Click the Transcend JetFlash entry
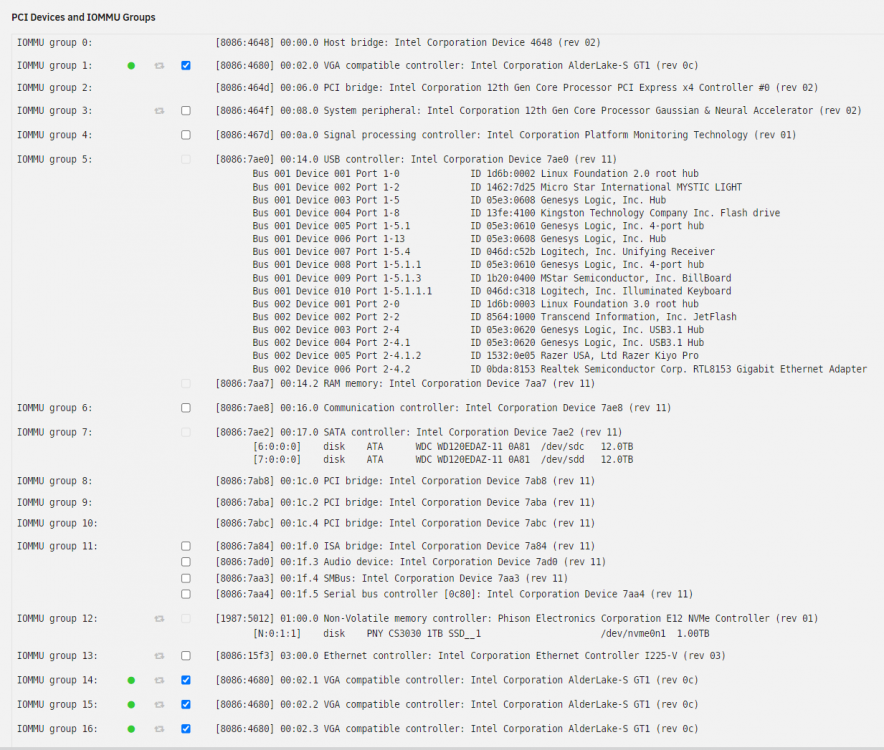884x750 pixels. [495, 317]
